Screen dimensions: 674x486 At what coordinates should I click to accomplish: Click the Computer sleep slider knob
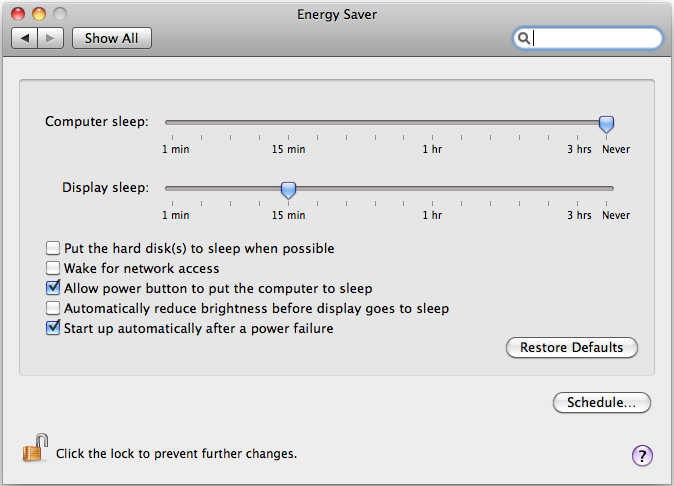coord(606,123)
